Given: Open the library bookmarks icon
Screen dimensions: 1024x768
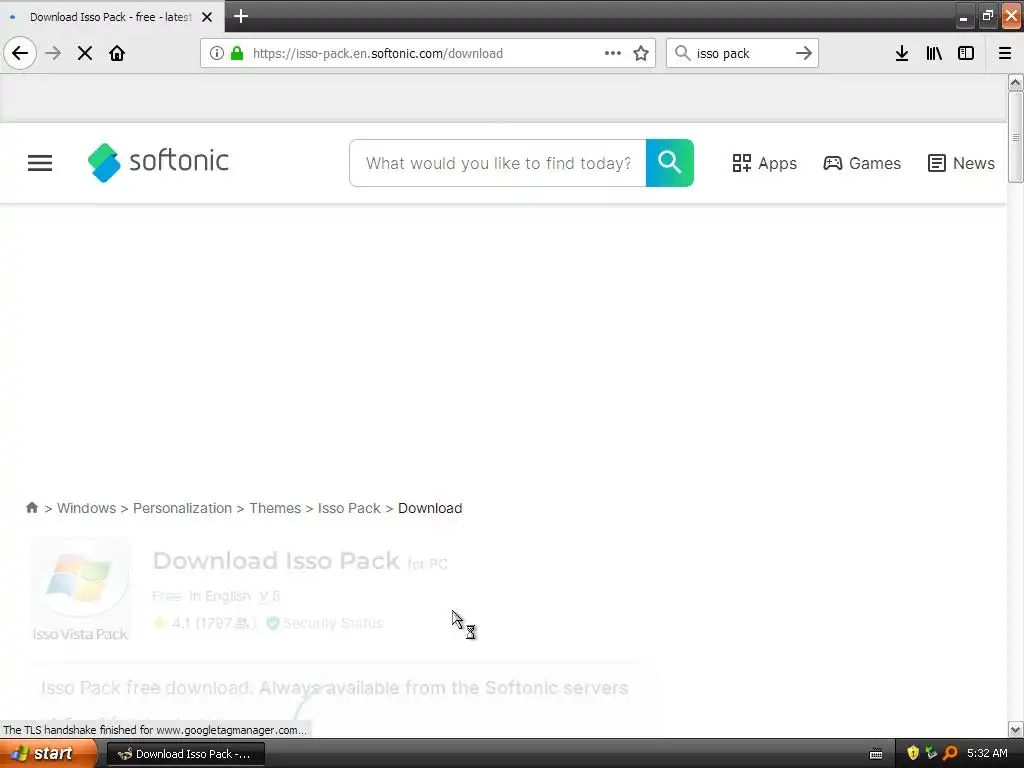Looking at the screenshot, I should (x=934, y=53).
